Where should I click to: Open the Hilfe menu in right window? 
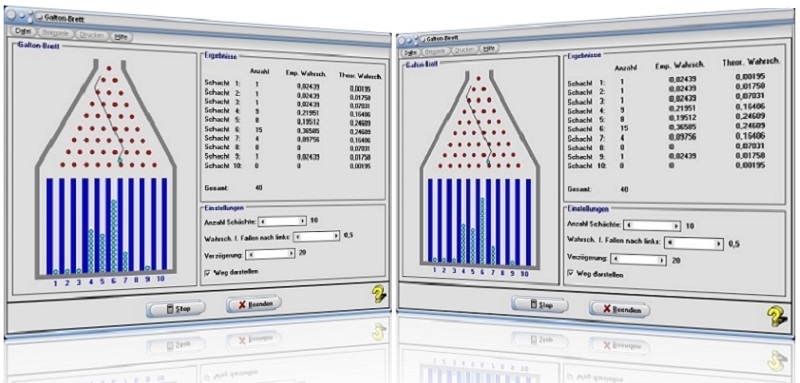click(x=489, y=49)
